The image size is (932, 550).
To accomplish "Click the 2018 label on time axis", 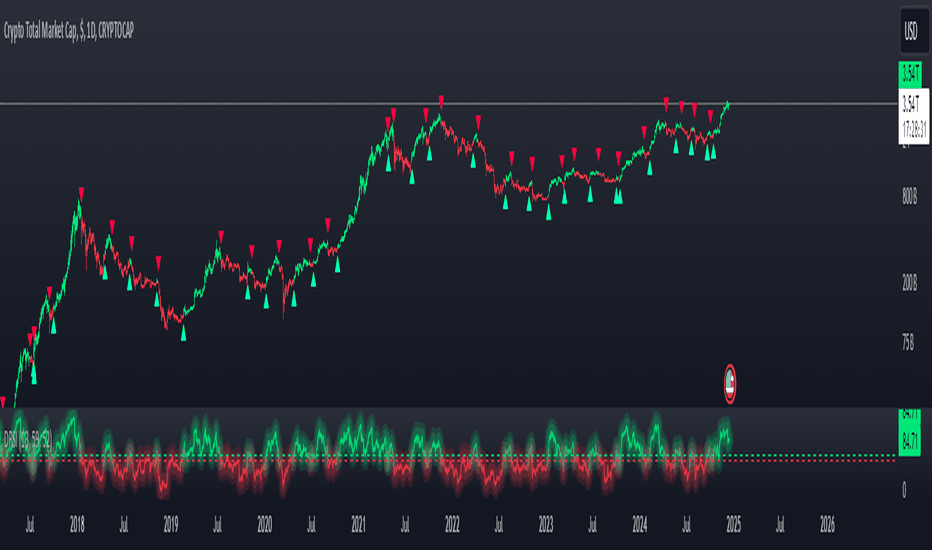I will pyautogui.click(x=77, y=524).
